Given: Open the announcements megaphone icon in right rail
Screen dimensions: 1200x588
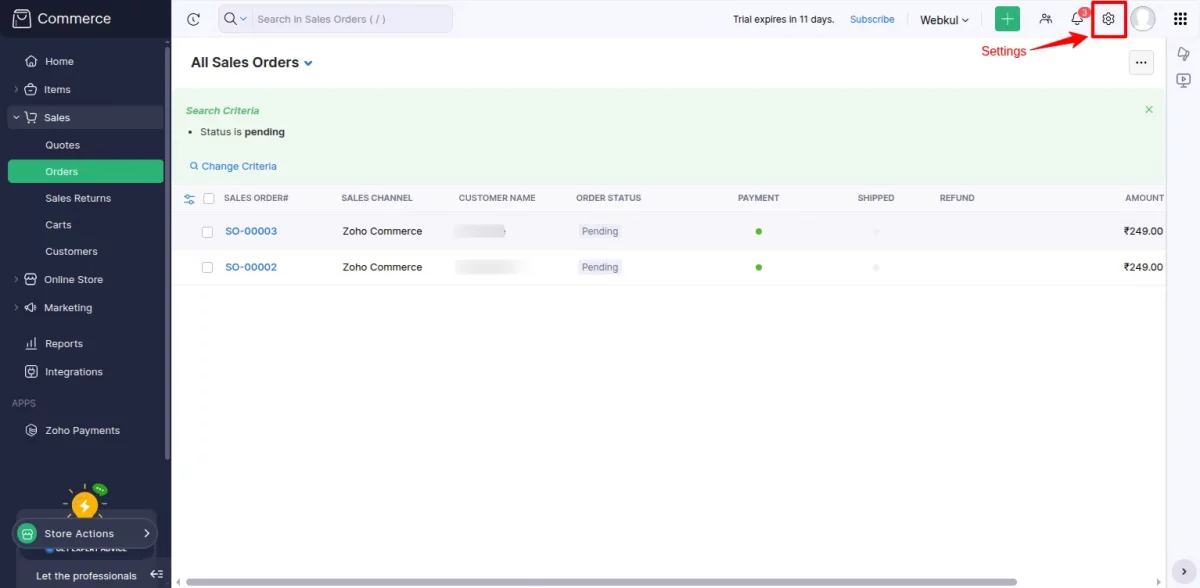Looking at the screenshot, I should pyautogui.click(x=1184, y=54).
